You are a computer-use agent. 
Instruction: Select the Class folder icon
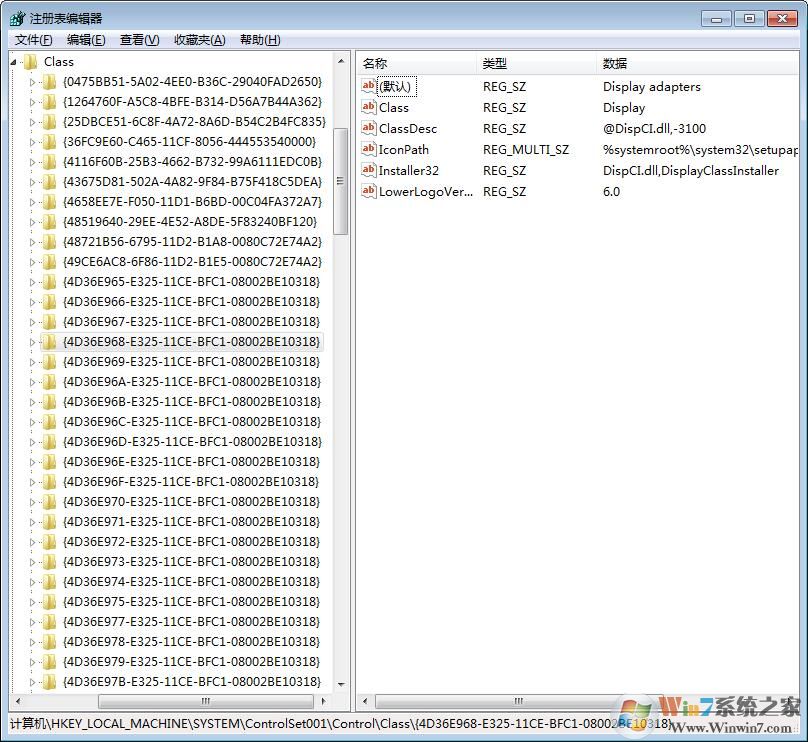pos(30,62)
